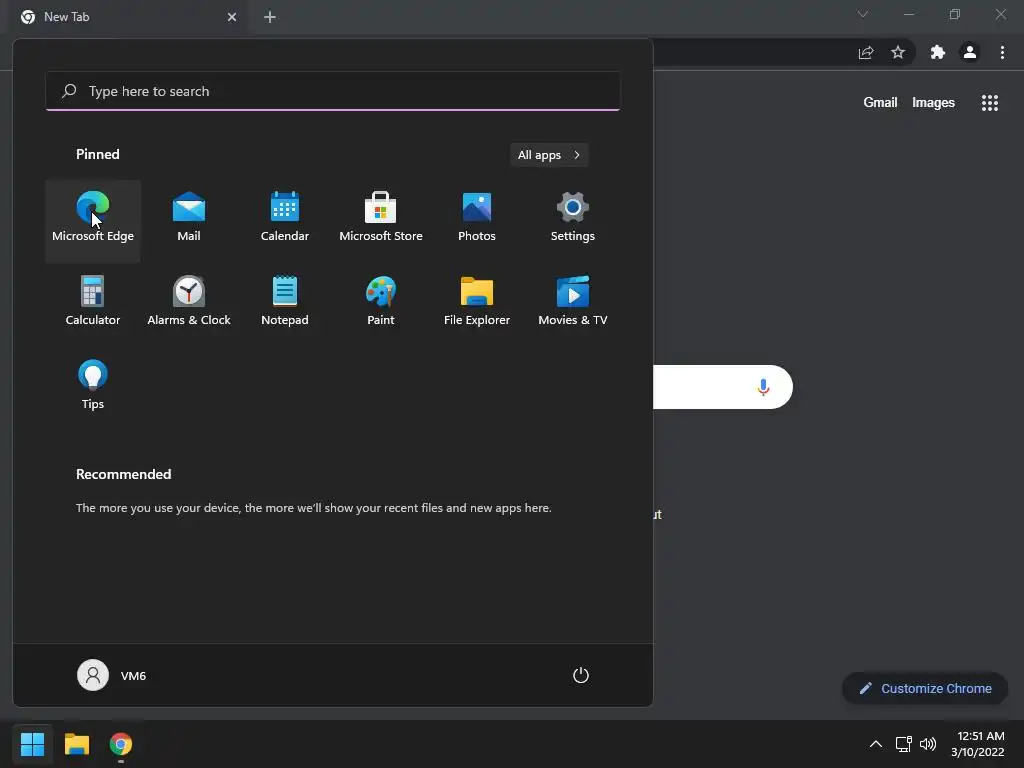Click the Pinned section heading

click(97, 154)
